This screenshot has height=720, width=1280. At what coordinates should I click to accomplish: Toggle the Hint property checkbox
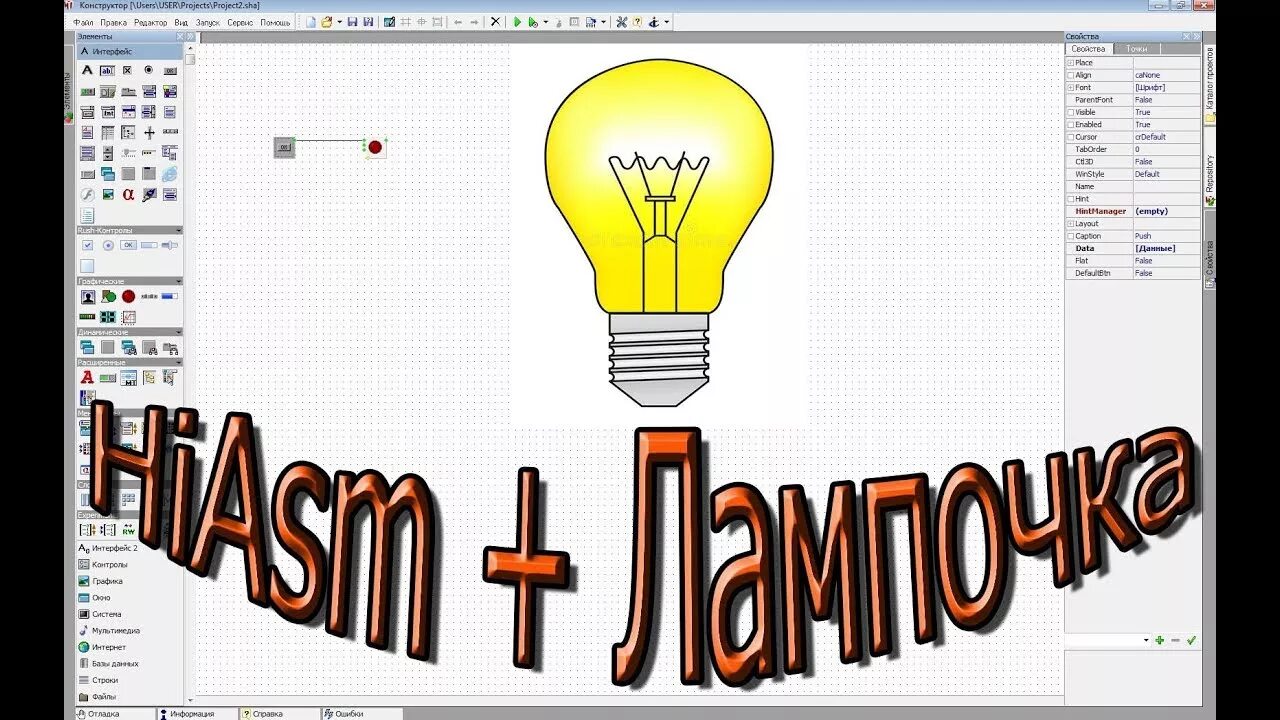(x=1070, y=199)
